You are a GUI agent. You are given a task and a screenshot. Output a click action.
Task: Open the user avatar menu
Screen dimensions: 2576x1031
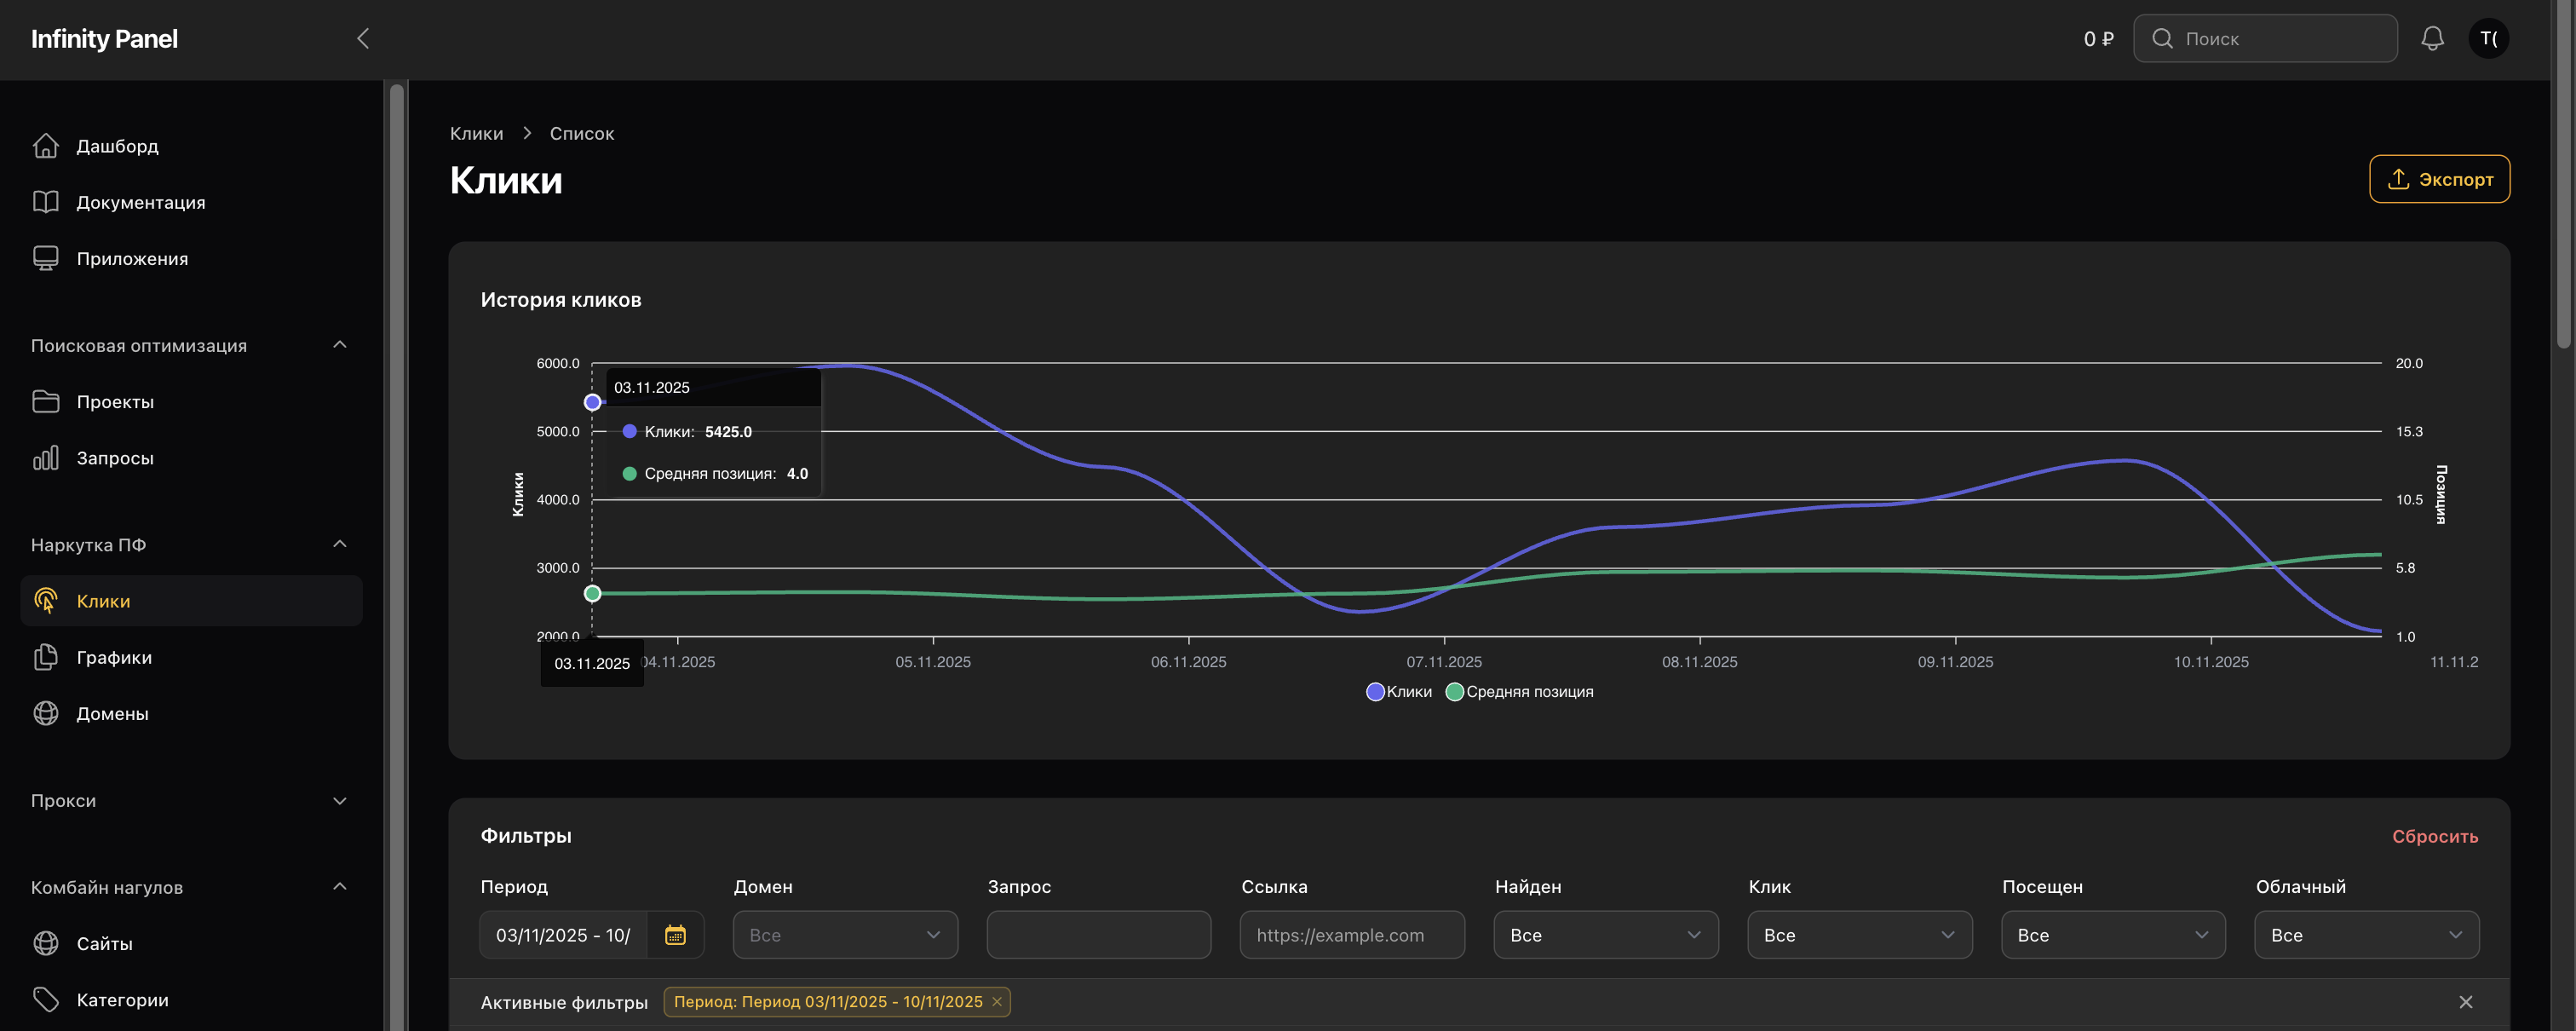pos(2488,39)
